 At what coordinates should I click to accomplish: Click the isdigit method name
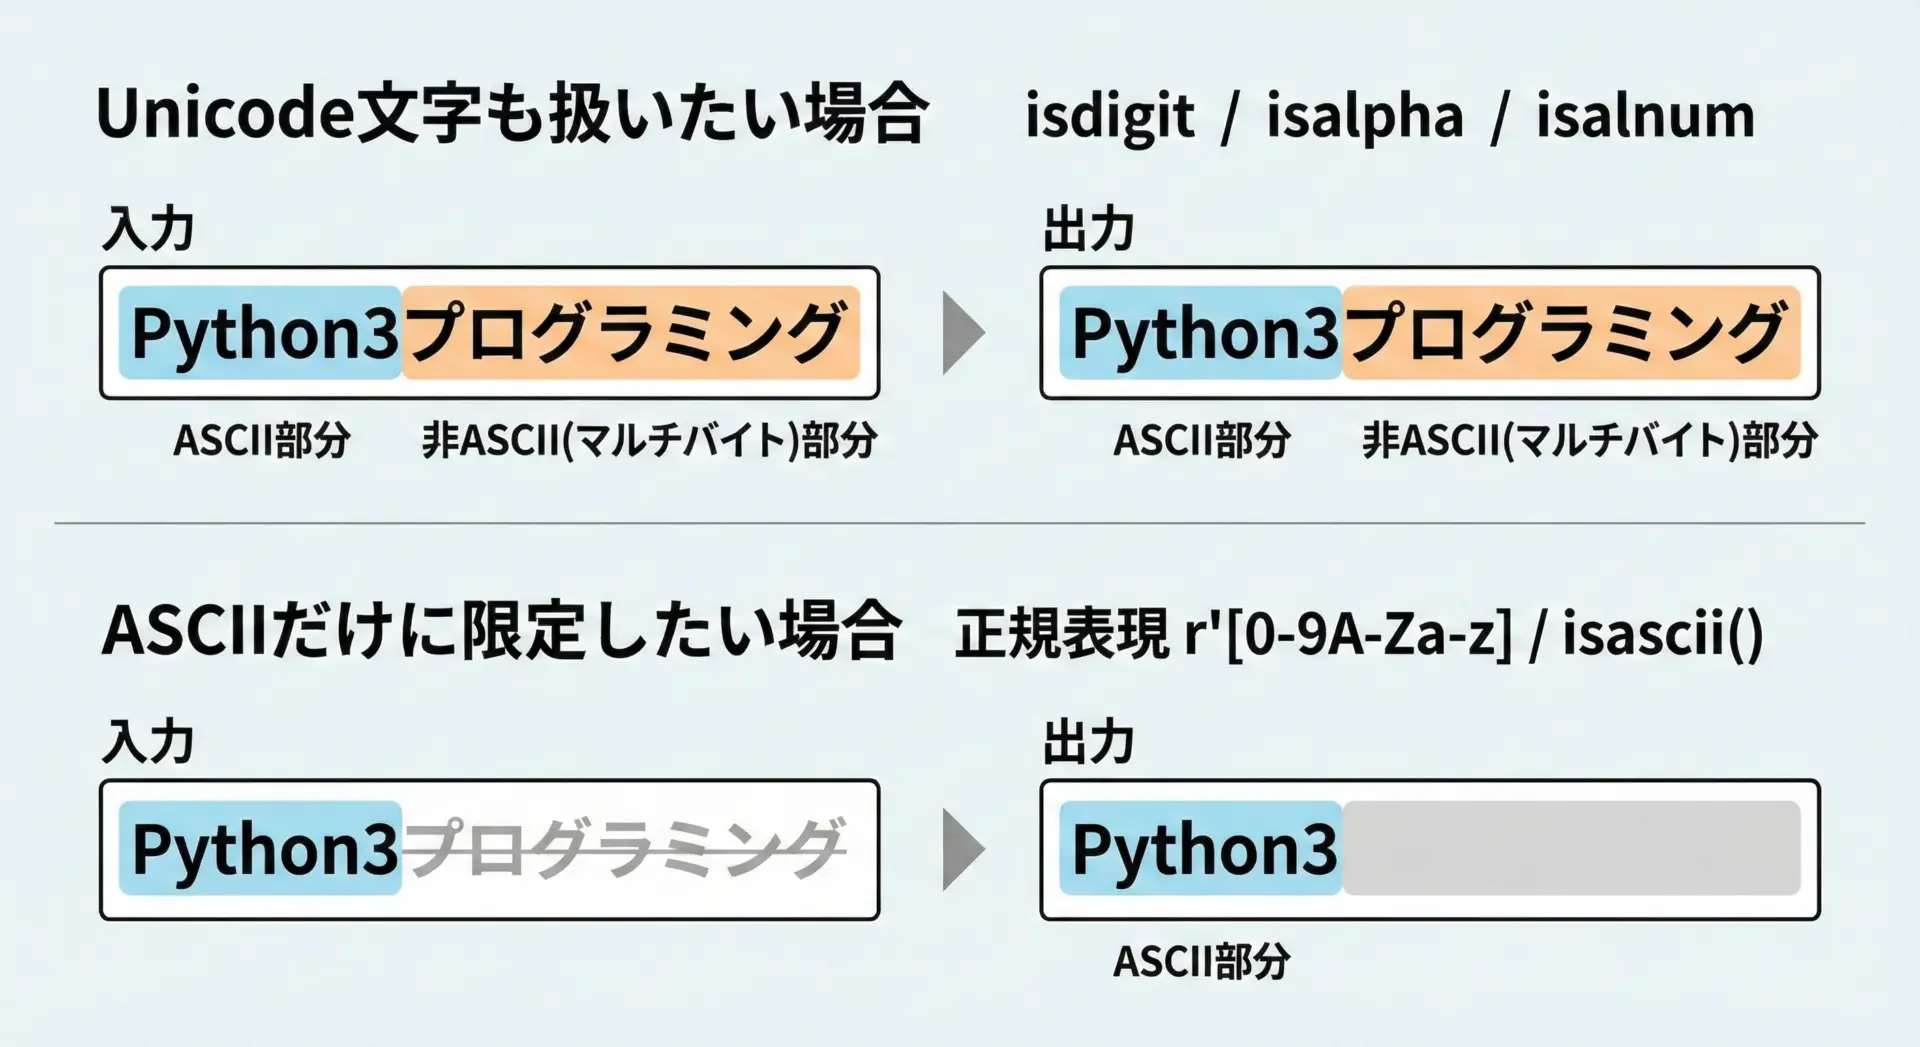(1109, 116)
